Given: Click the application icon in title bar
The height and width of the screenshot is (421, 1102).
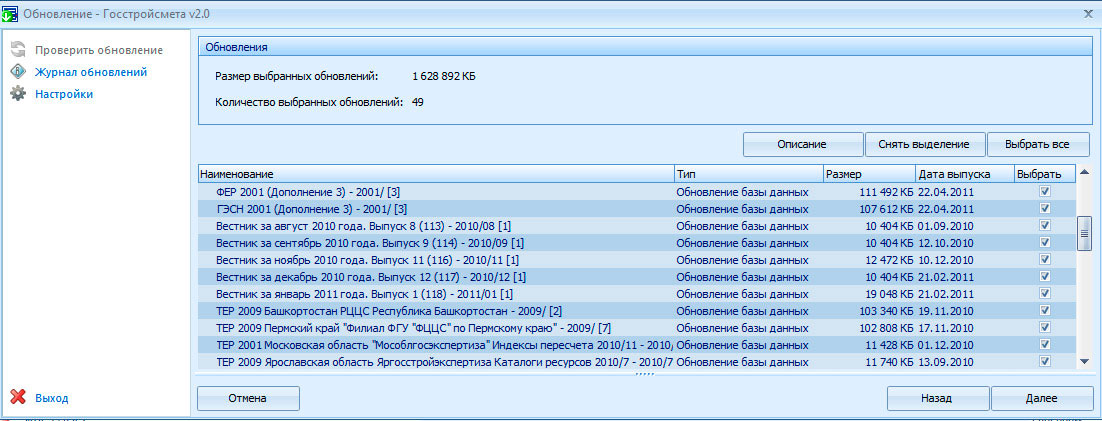Looking at the screenshot, I should pos(12,13).
